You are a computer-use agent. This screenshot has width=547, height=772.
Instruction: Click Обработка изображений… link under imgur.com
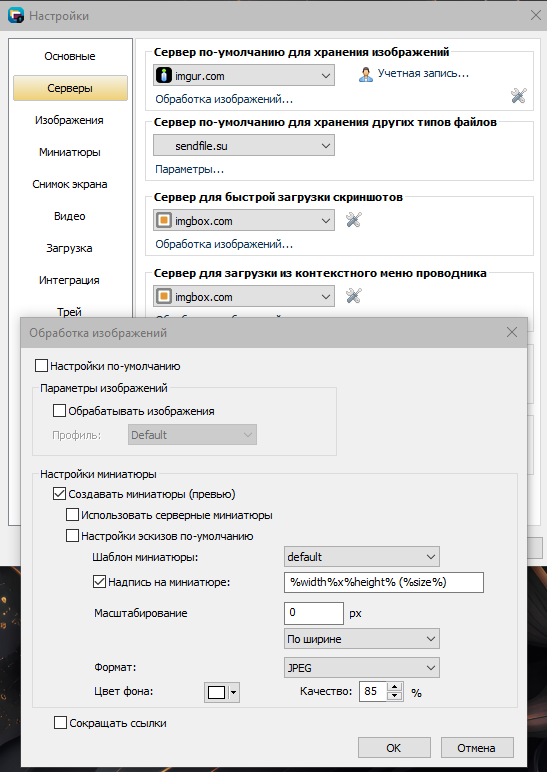coord(224,99)
